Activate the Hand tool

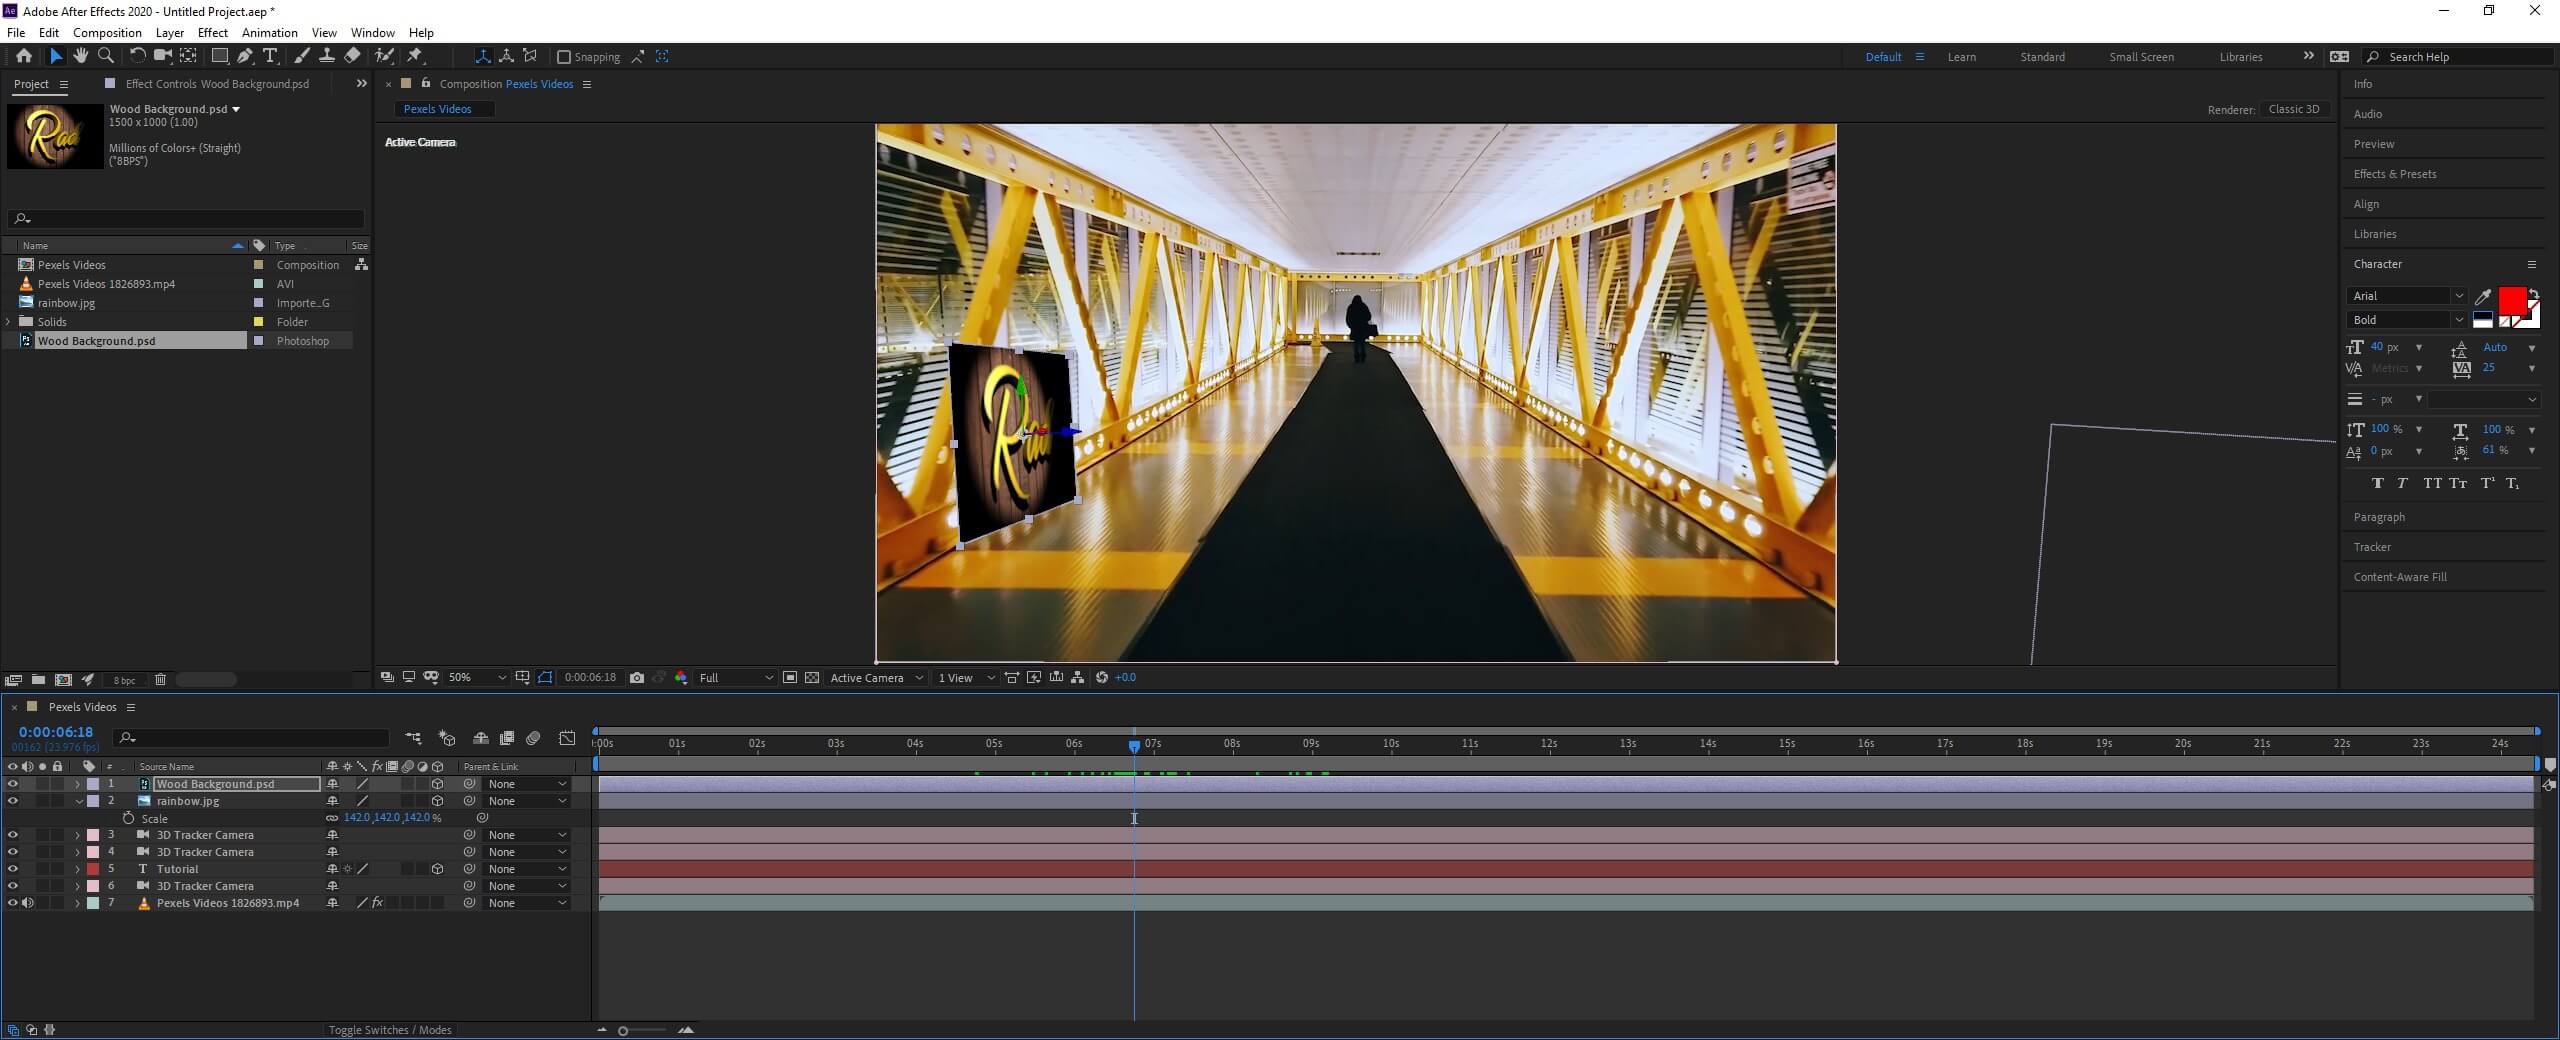pos(80,56)
